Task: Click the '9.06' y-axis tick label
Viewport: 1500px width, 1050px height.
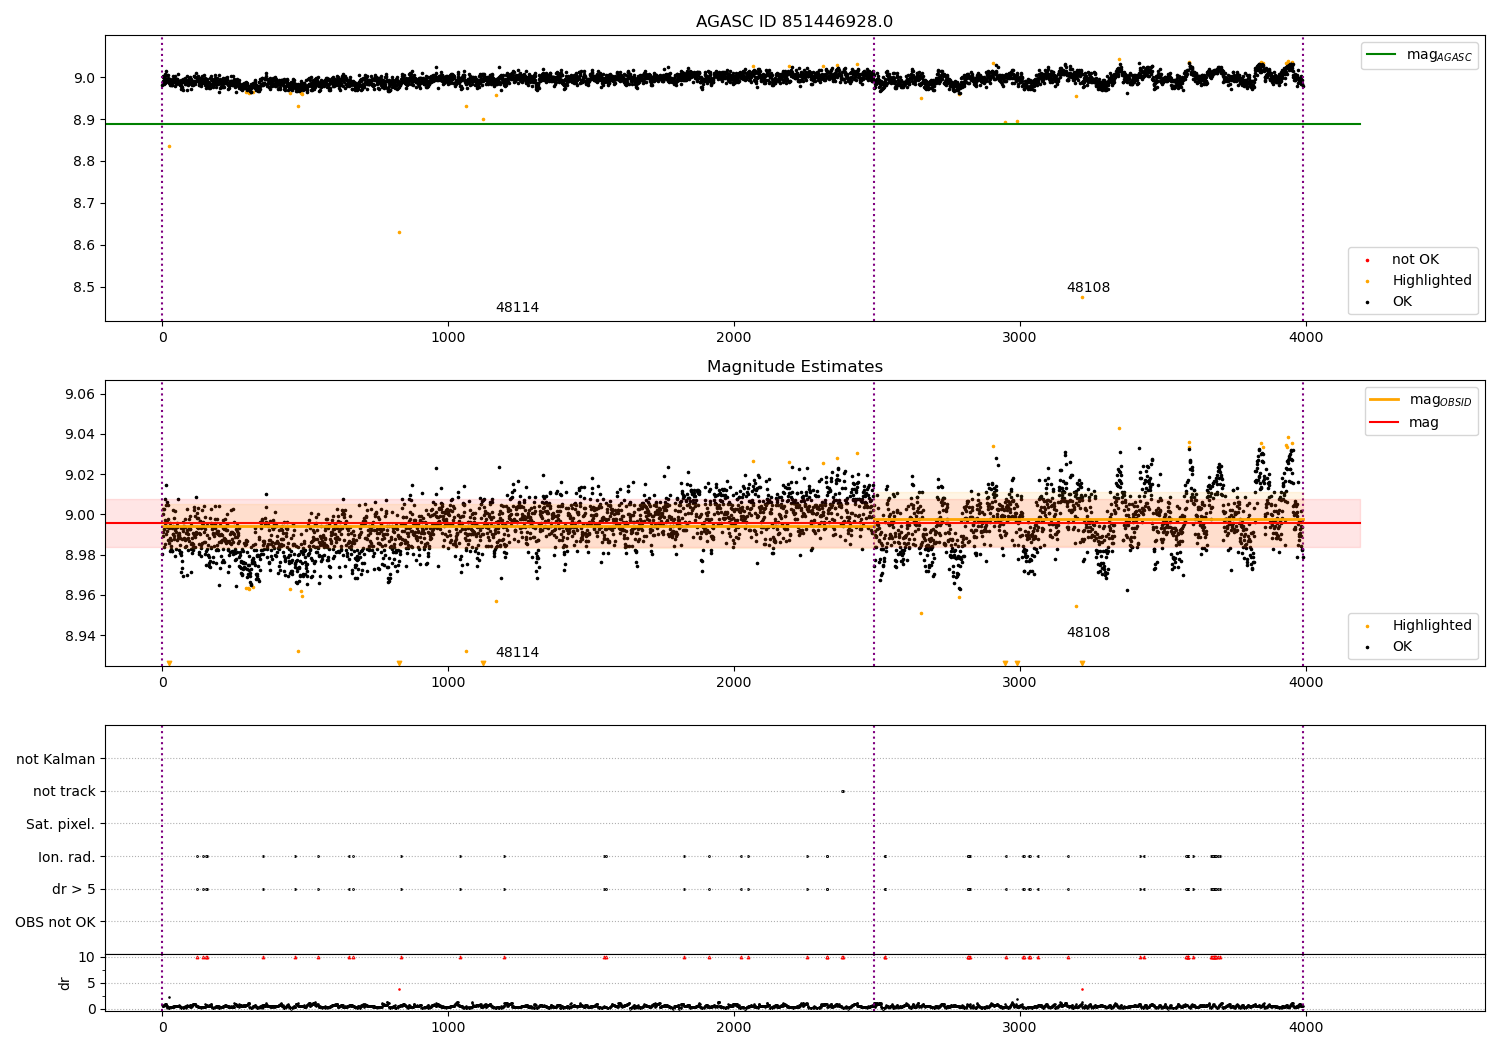Action: tap(80, 395)
